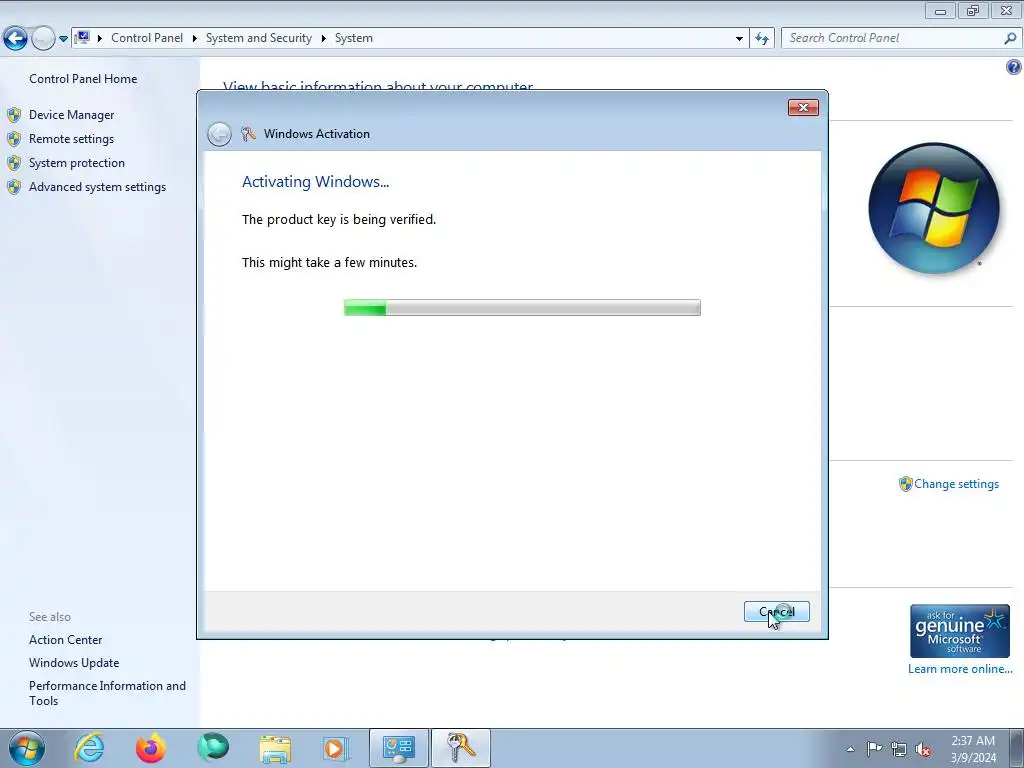Minimize the Control Panel window
This screenshot has width=1024, height=768.
pyautogui.click(x=940, y=10)
